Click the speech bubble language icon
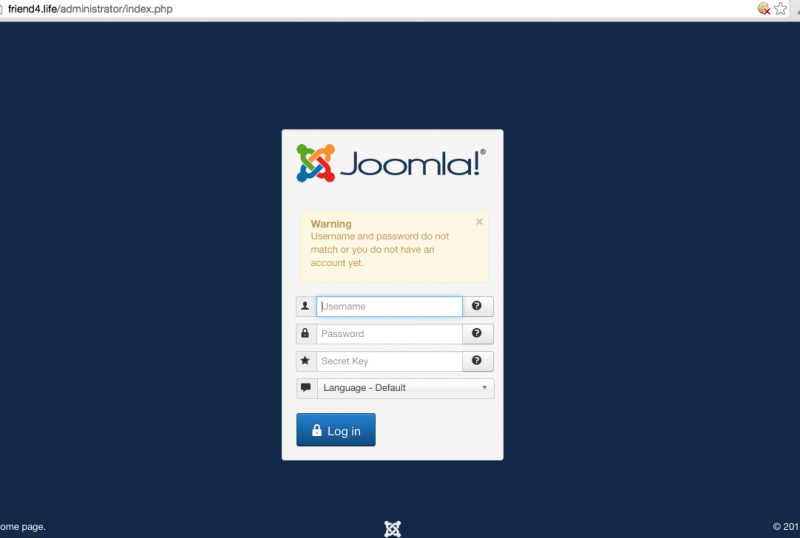The height and width of the screenshot is (538, 800). point(306,388)
